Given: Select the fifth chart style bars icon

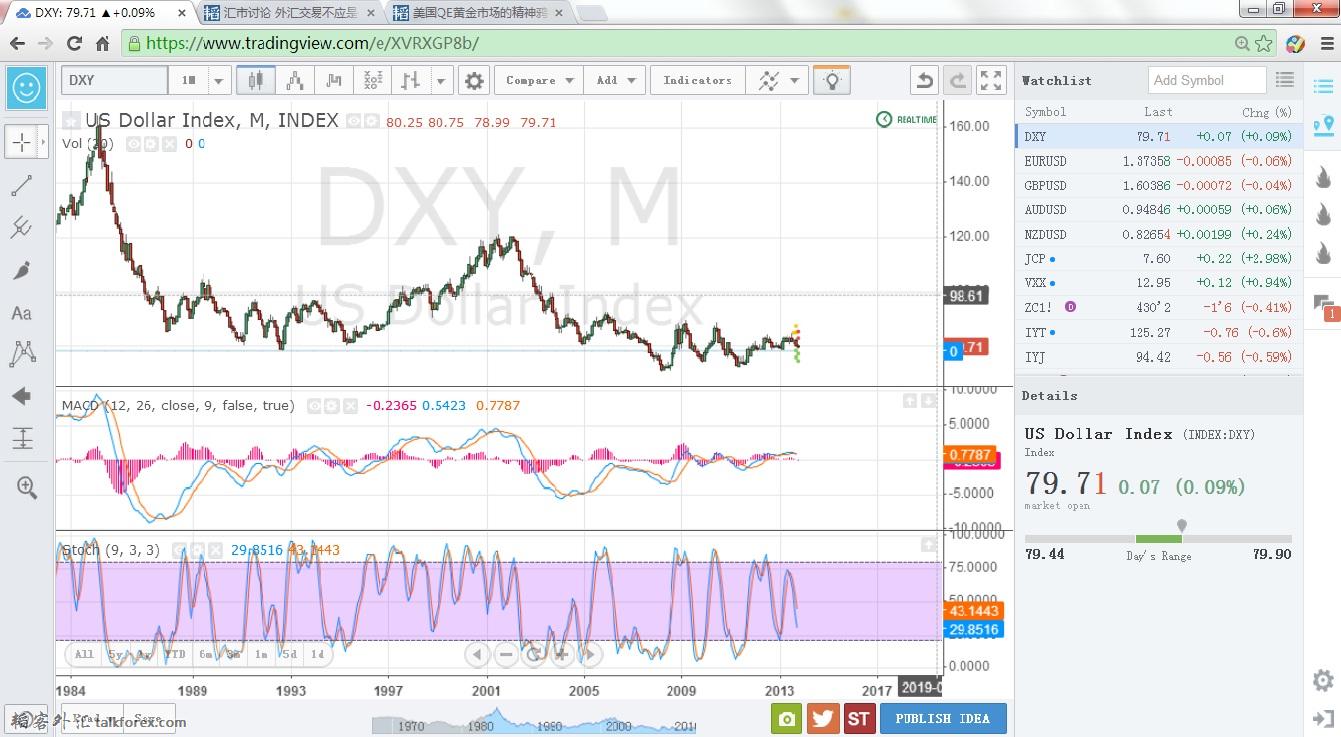Looking at the screenshot, I should [x=410, y=81].
